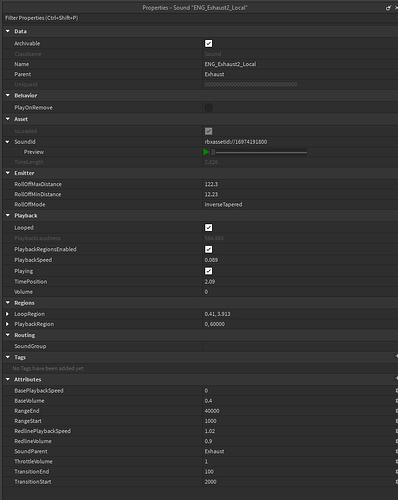Move the sound preview slider handle

click(x=213, y=152)
